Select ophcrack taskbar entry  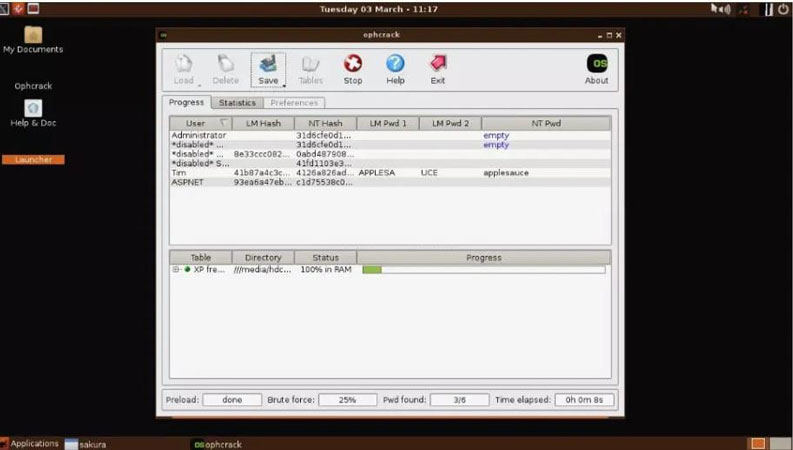coord(218,444)
